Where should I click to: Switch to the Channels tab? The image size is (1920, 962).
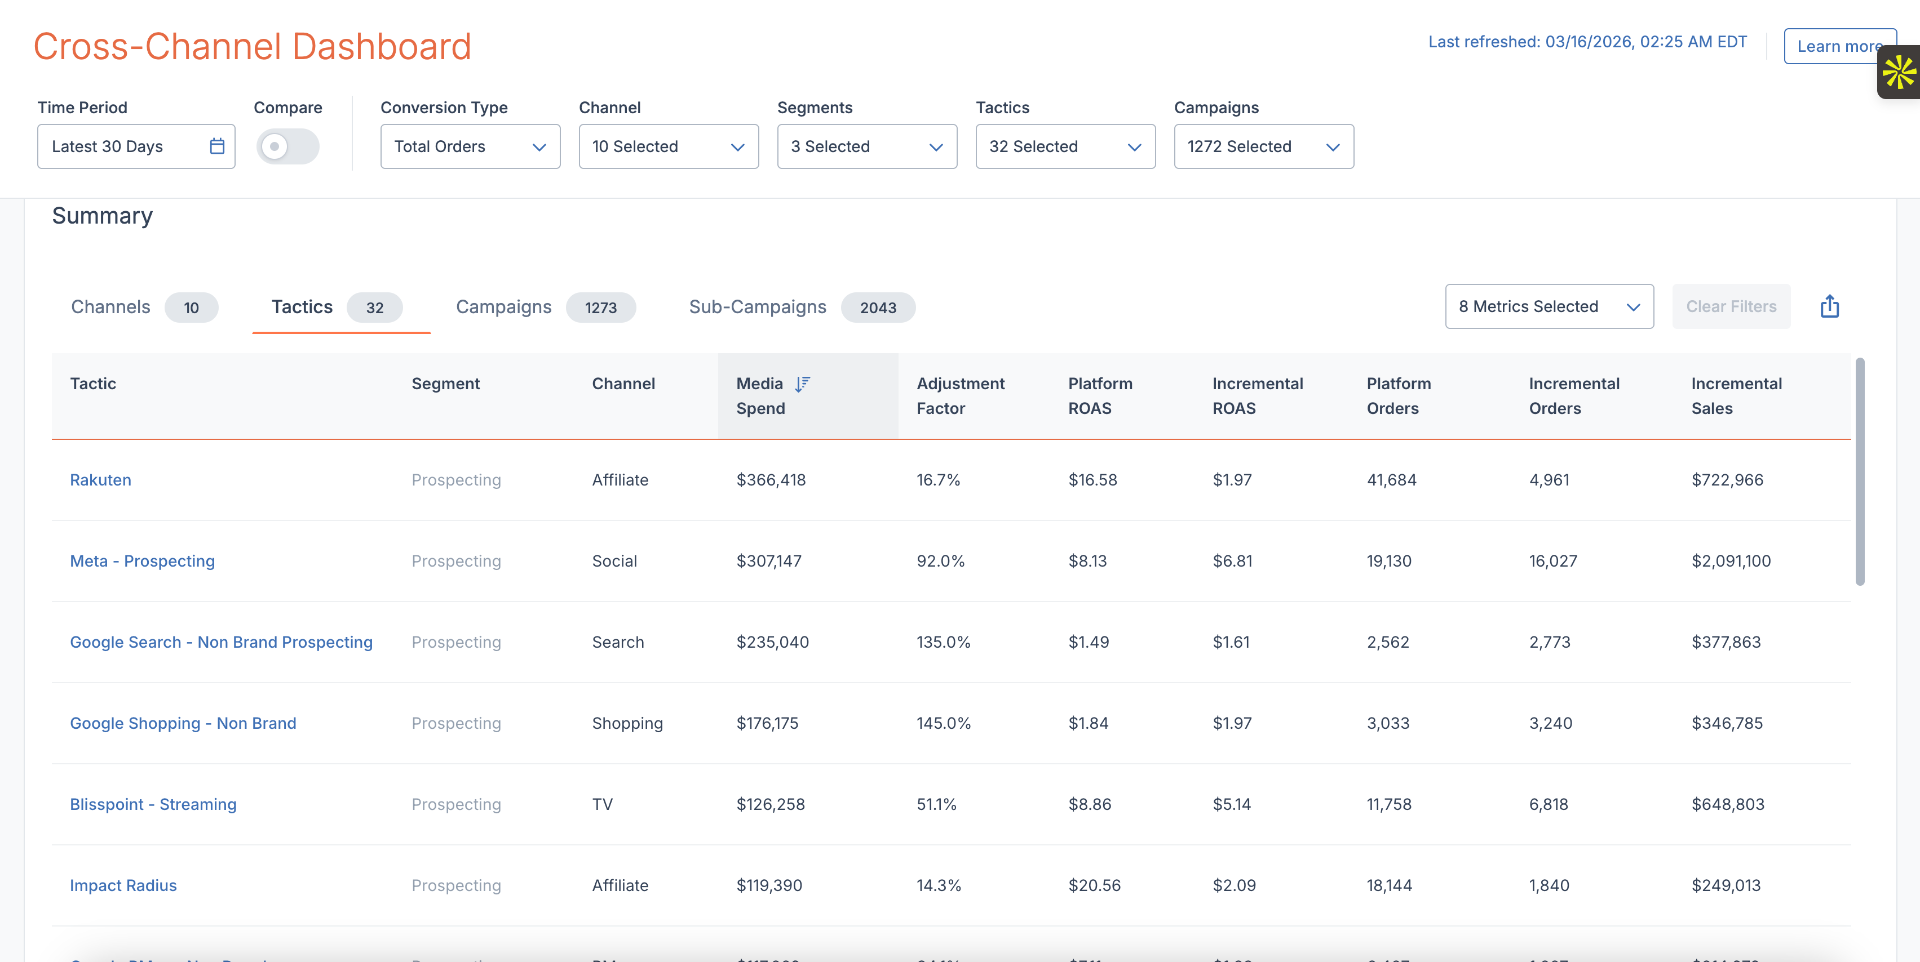click(111, 307)
